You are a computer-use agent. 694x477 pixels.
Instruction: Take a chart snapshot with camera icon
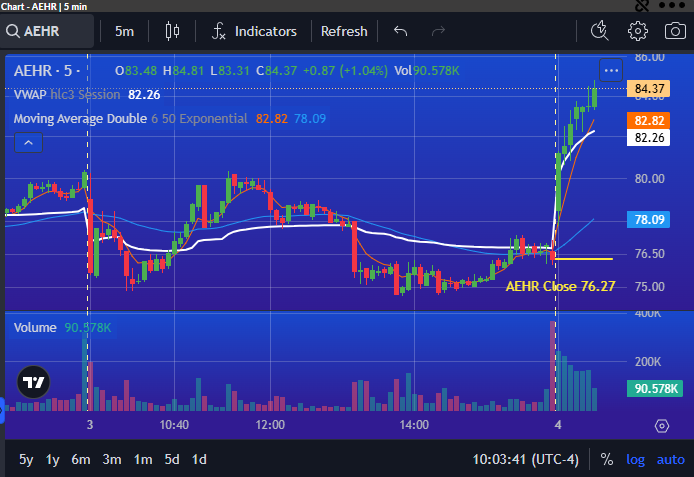675,31
